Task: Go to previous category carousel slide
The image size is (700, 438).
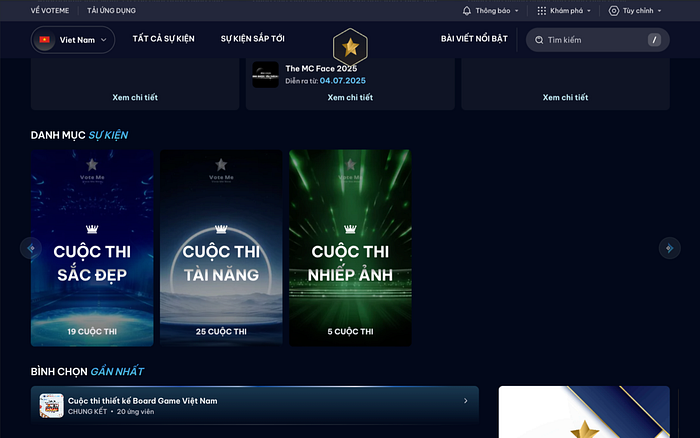Action: (31, 248)
